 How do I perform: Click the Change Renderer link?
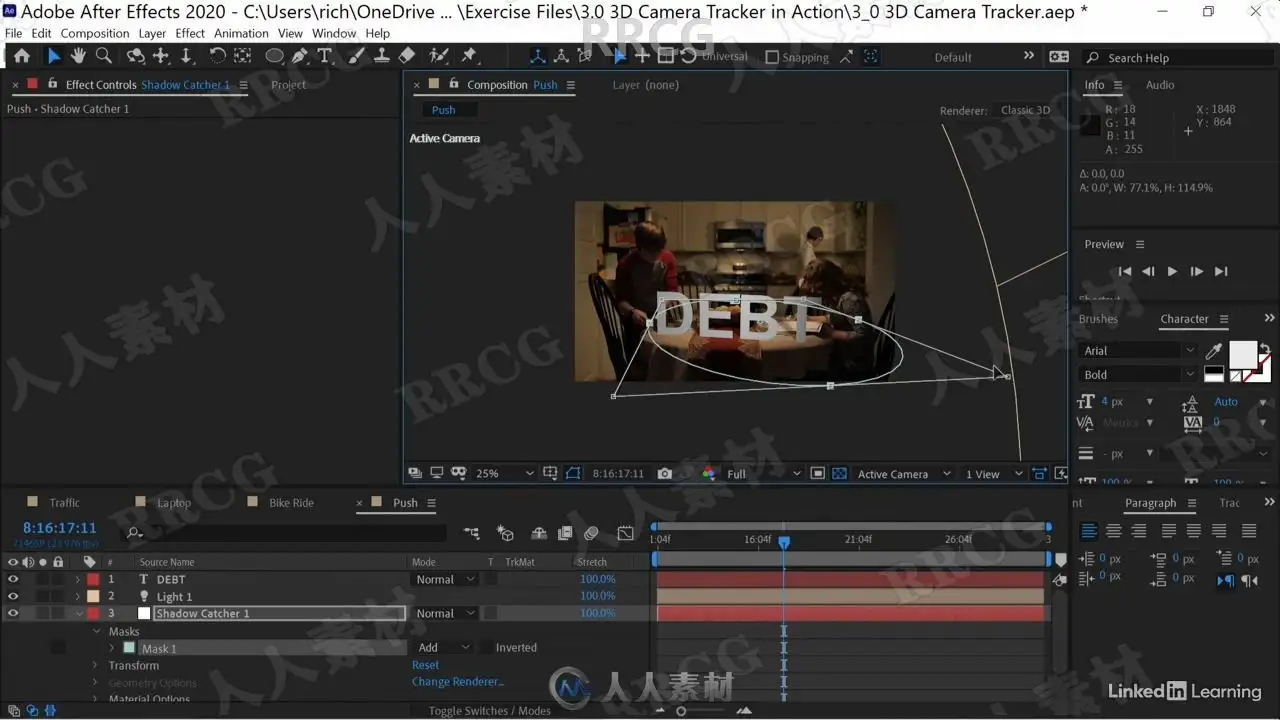click(458, 682)
